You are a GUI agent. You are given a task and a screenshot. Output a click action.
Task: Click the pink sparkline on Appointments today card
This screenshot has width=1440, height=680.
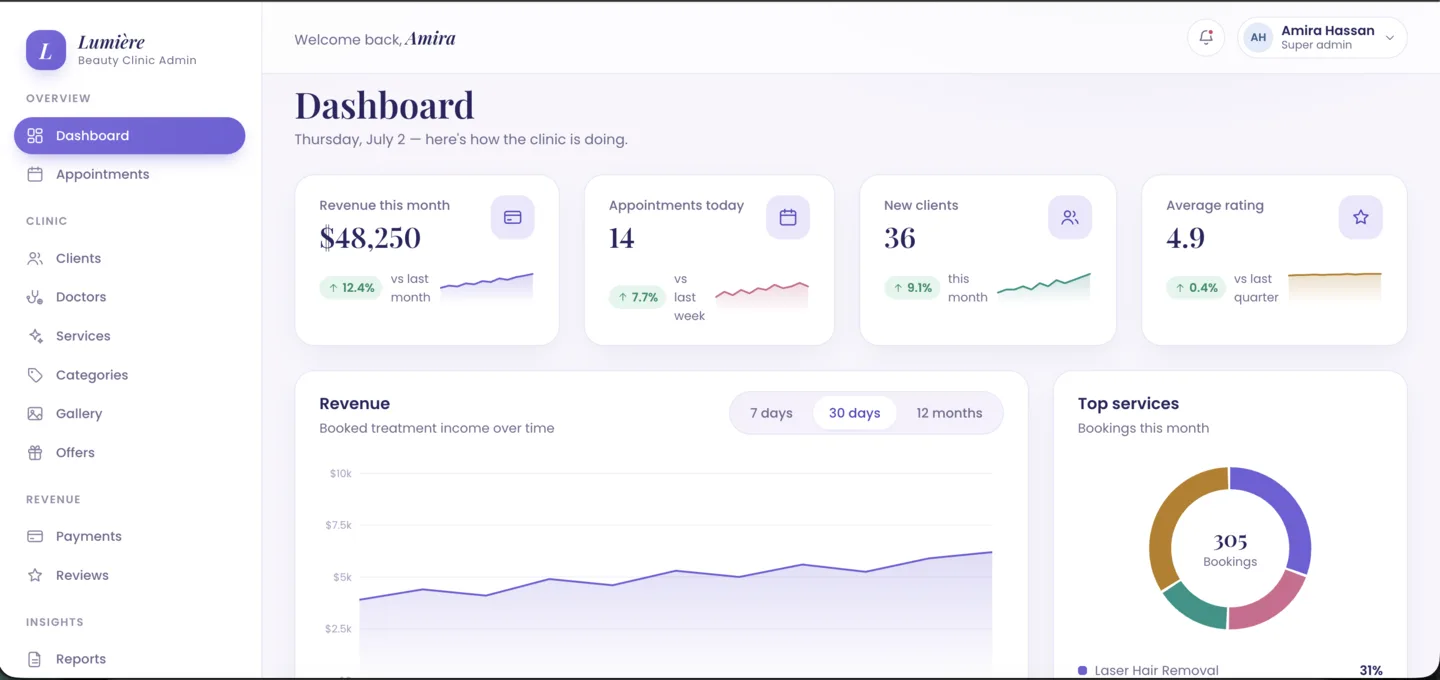pos(762,296)
